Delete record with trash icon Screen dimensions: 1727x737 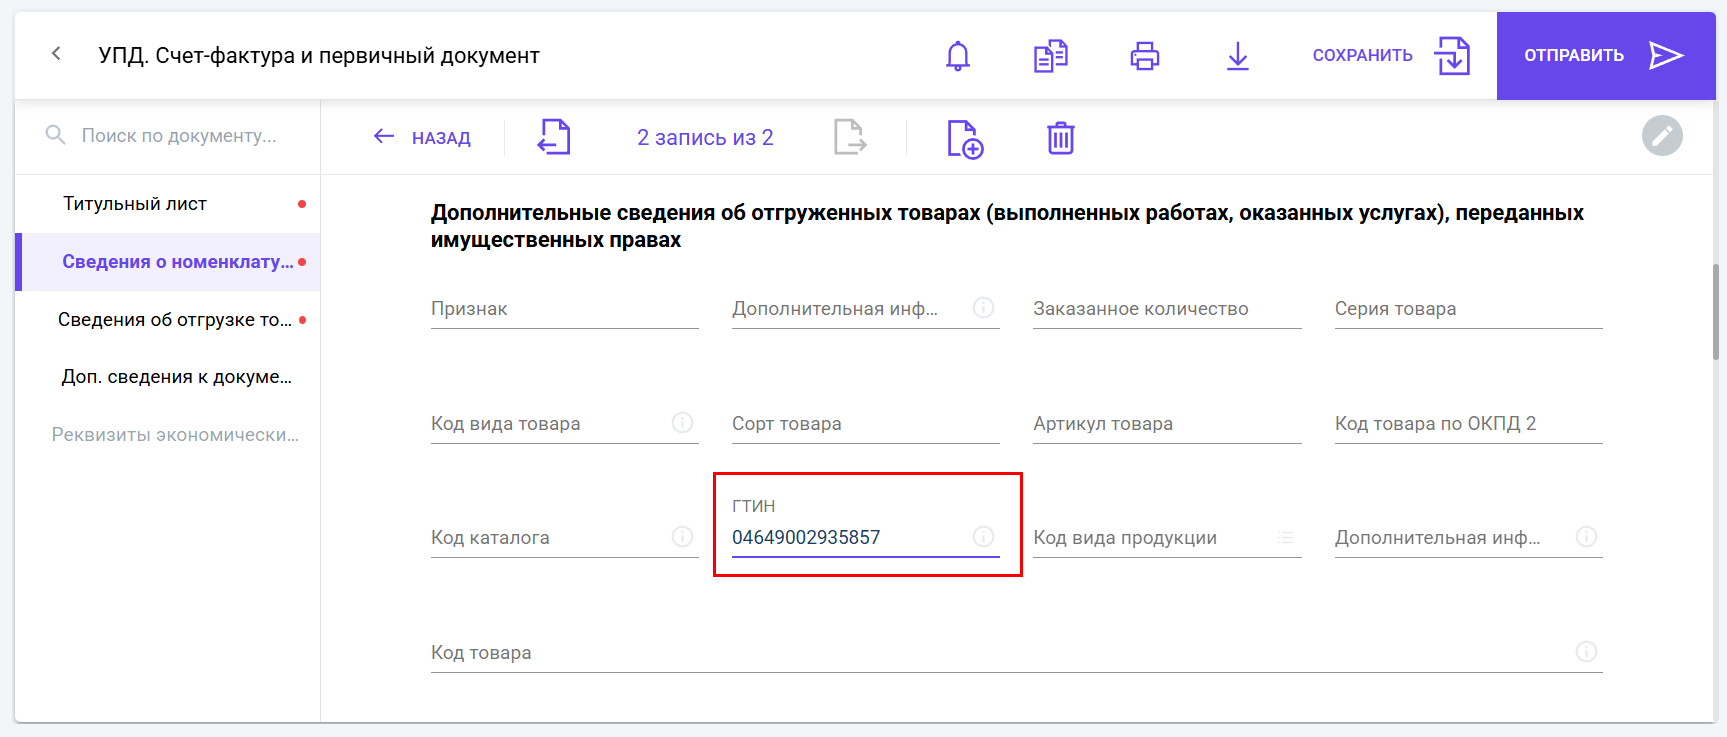pyautogui.click(x=1061, y=138)
